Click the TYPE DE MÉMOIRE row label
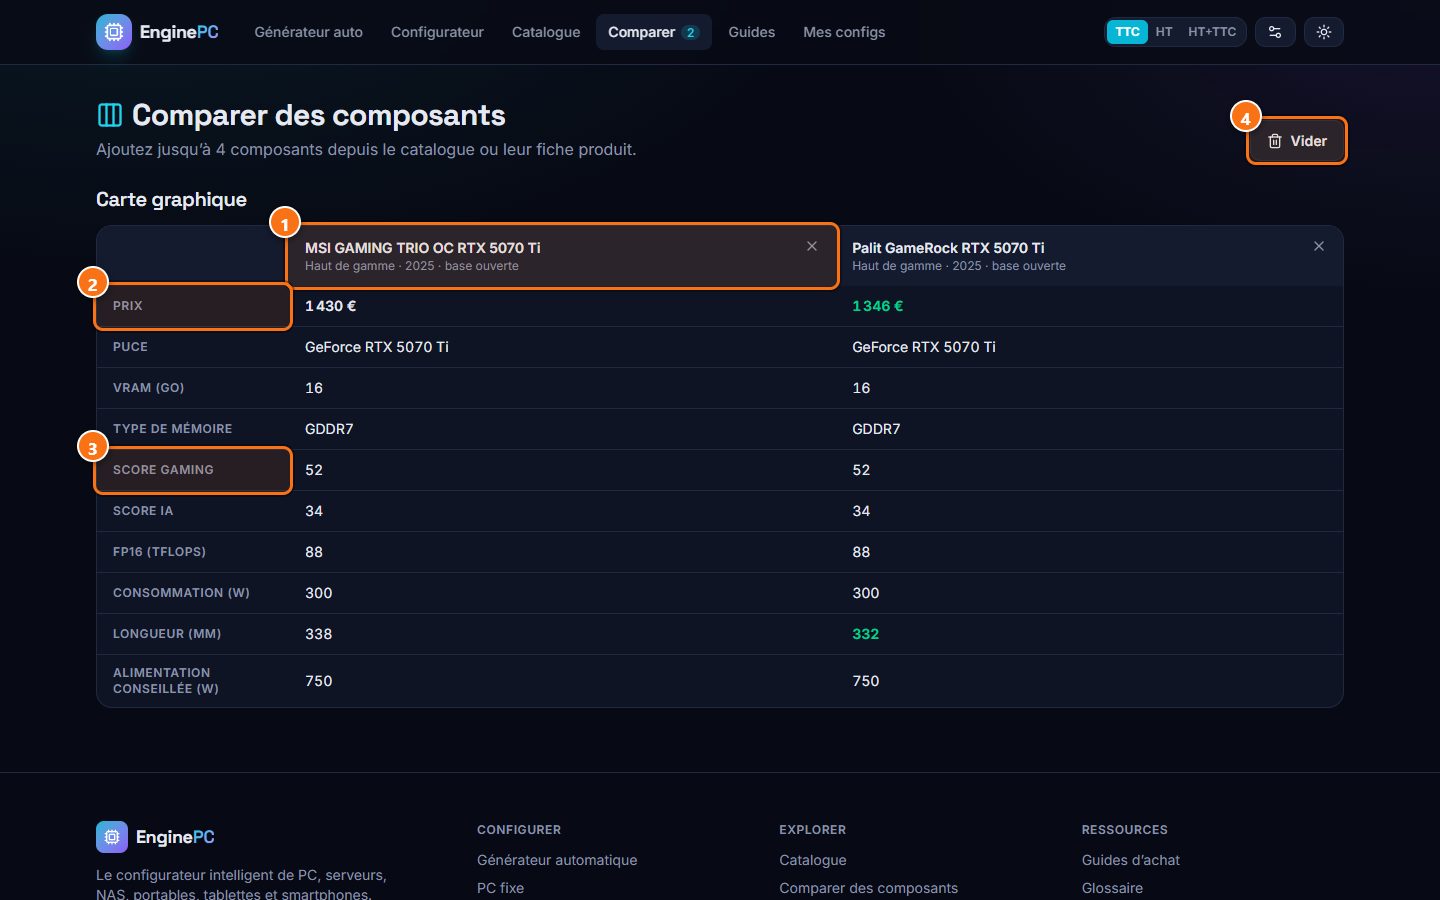The image size is (1440, 900). (172, 429)
